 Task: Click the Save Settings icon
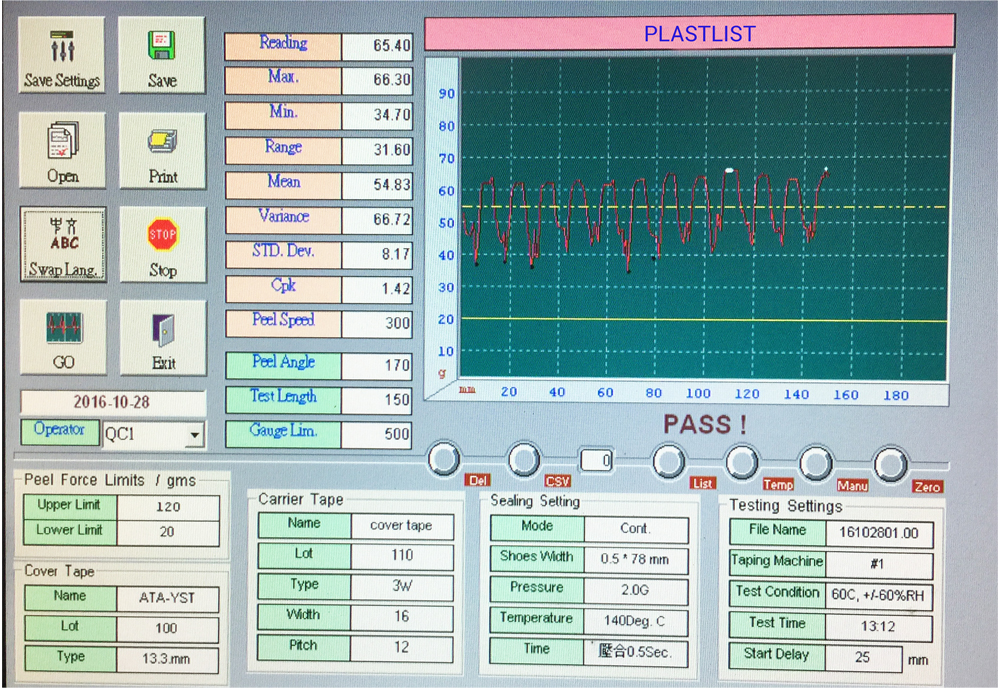[x=62, y=55]
